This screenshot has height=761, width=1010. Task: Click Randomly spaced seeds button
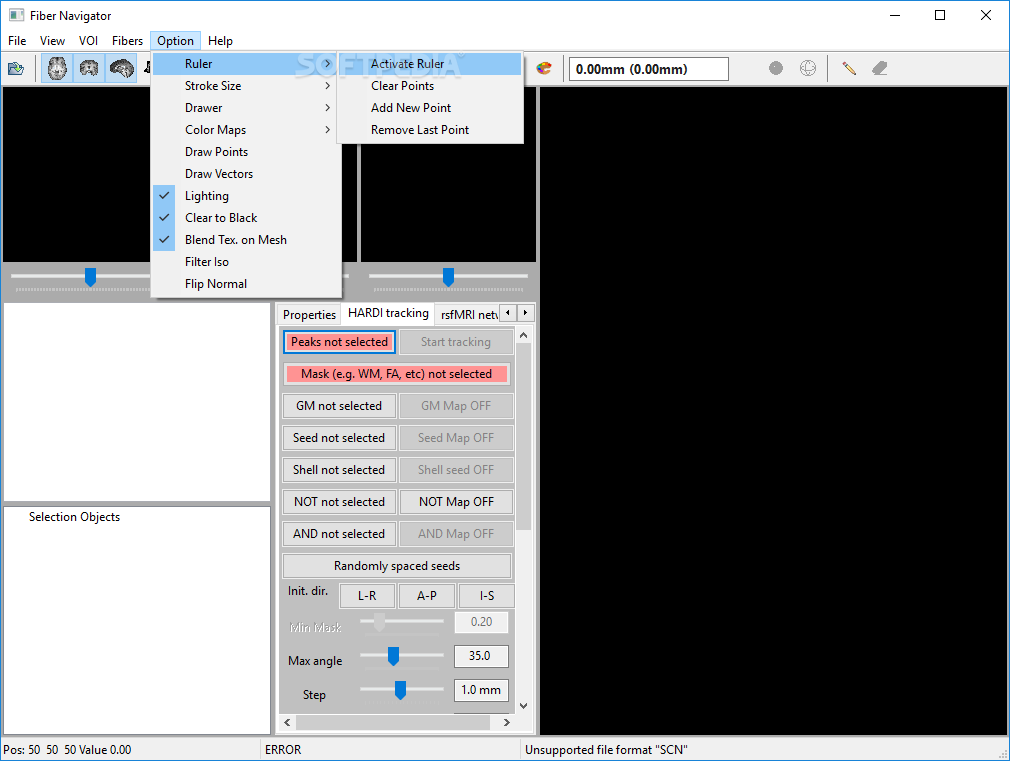tap(397, 566)
